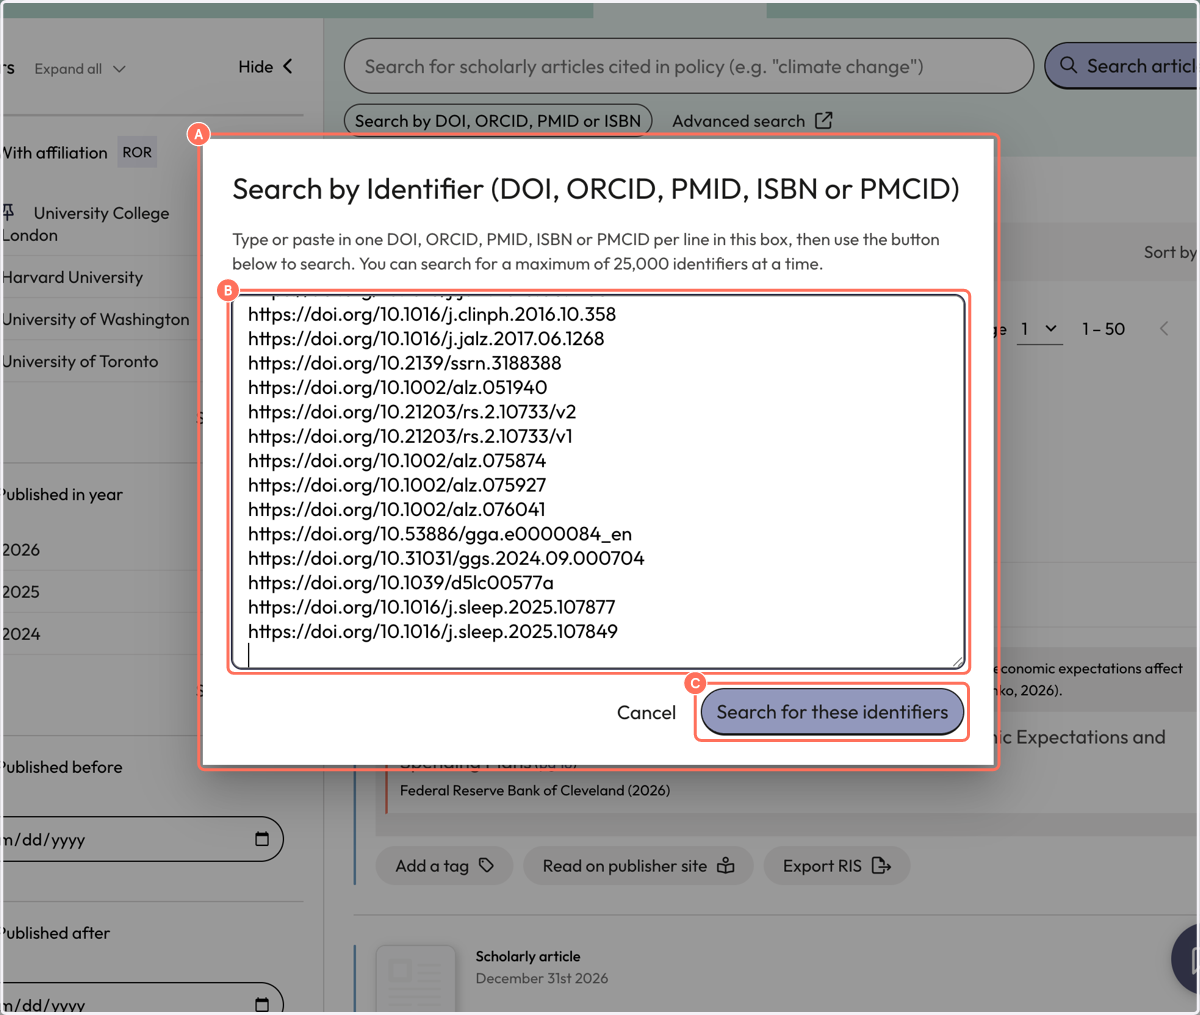Open the Expand all dropdown
1200x1015 pixels.
pyautogui.click(x=80, y=69)
